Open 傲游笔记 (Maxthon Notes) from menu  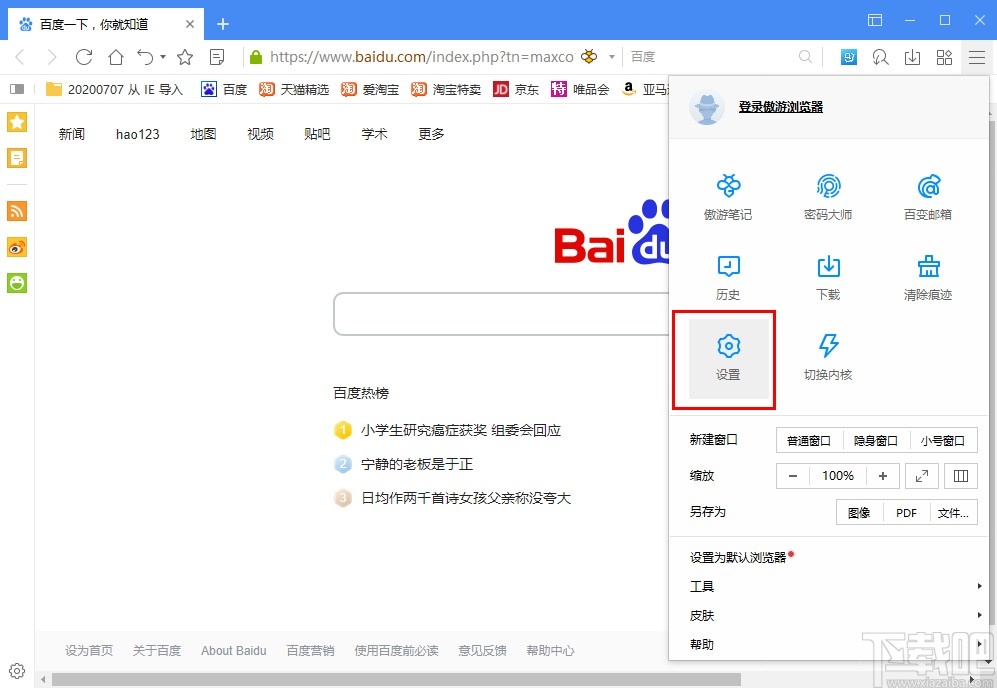[x=728, y=195]
